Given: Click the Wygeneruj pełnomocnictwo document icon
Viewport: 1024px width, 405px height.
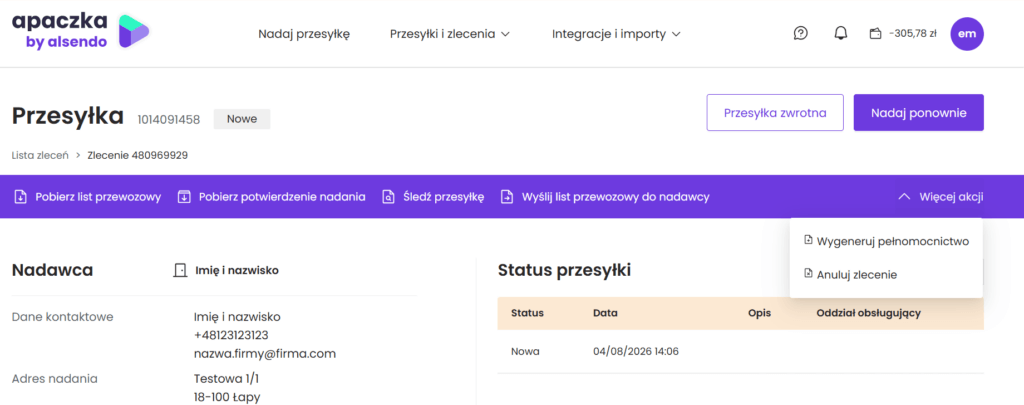Looking at the screenshot, I should [808, 241].
